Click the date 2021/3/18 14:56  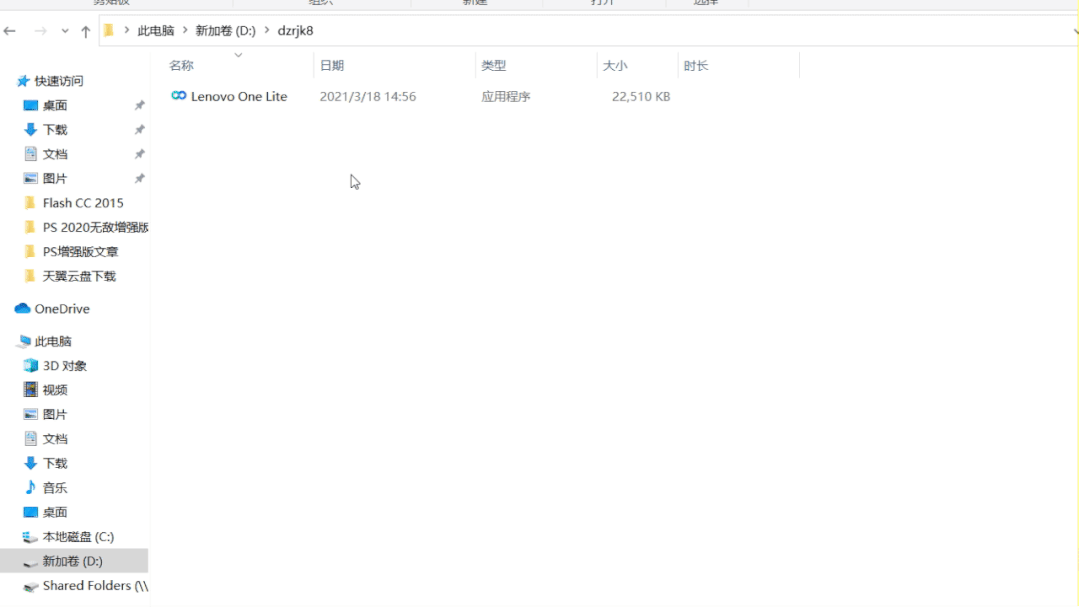[x=367, y=96]
